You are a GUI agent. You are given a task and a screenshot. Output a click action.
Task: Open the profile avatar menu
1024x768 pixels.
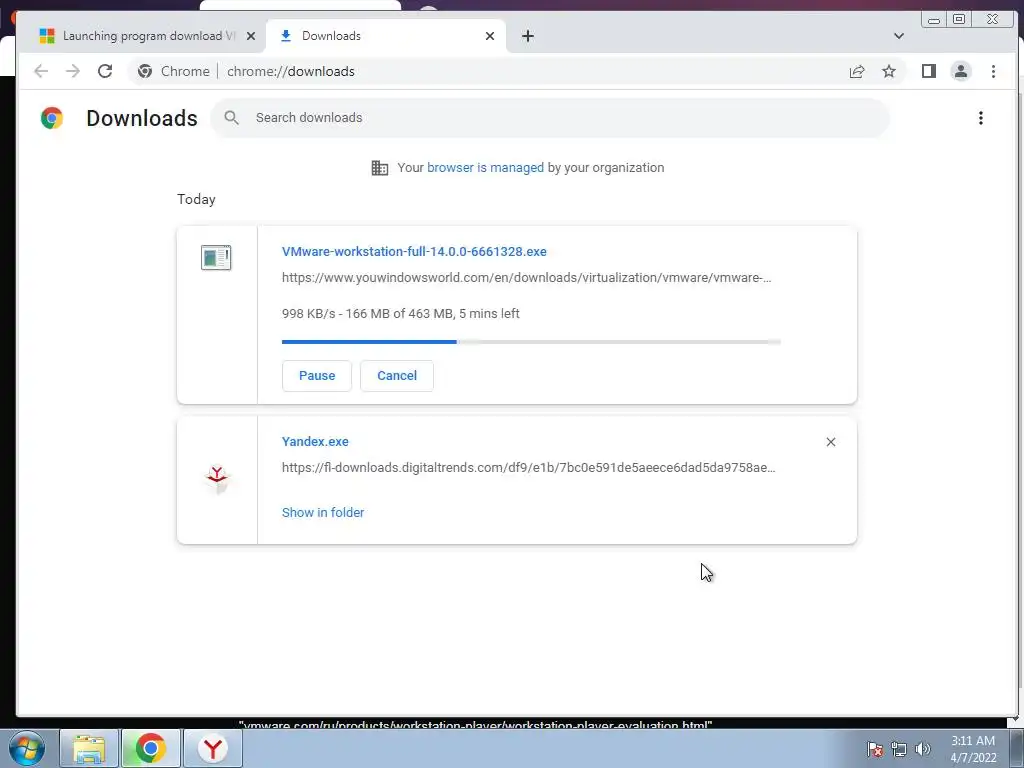click(x=961, y=71)
